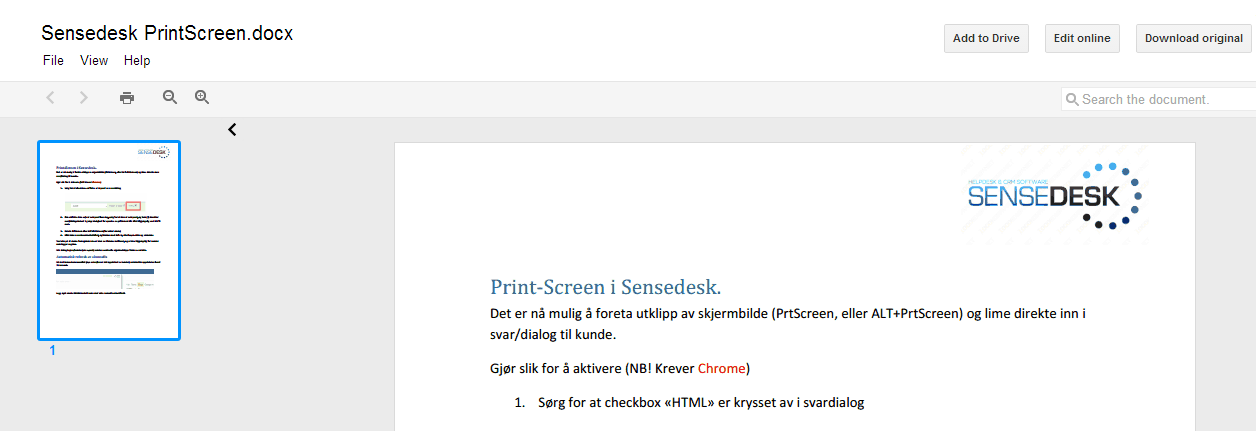Click the red word 'Chrome'

(721, 368)
